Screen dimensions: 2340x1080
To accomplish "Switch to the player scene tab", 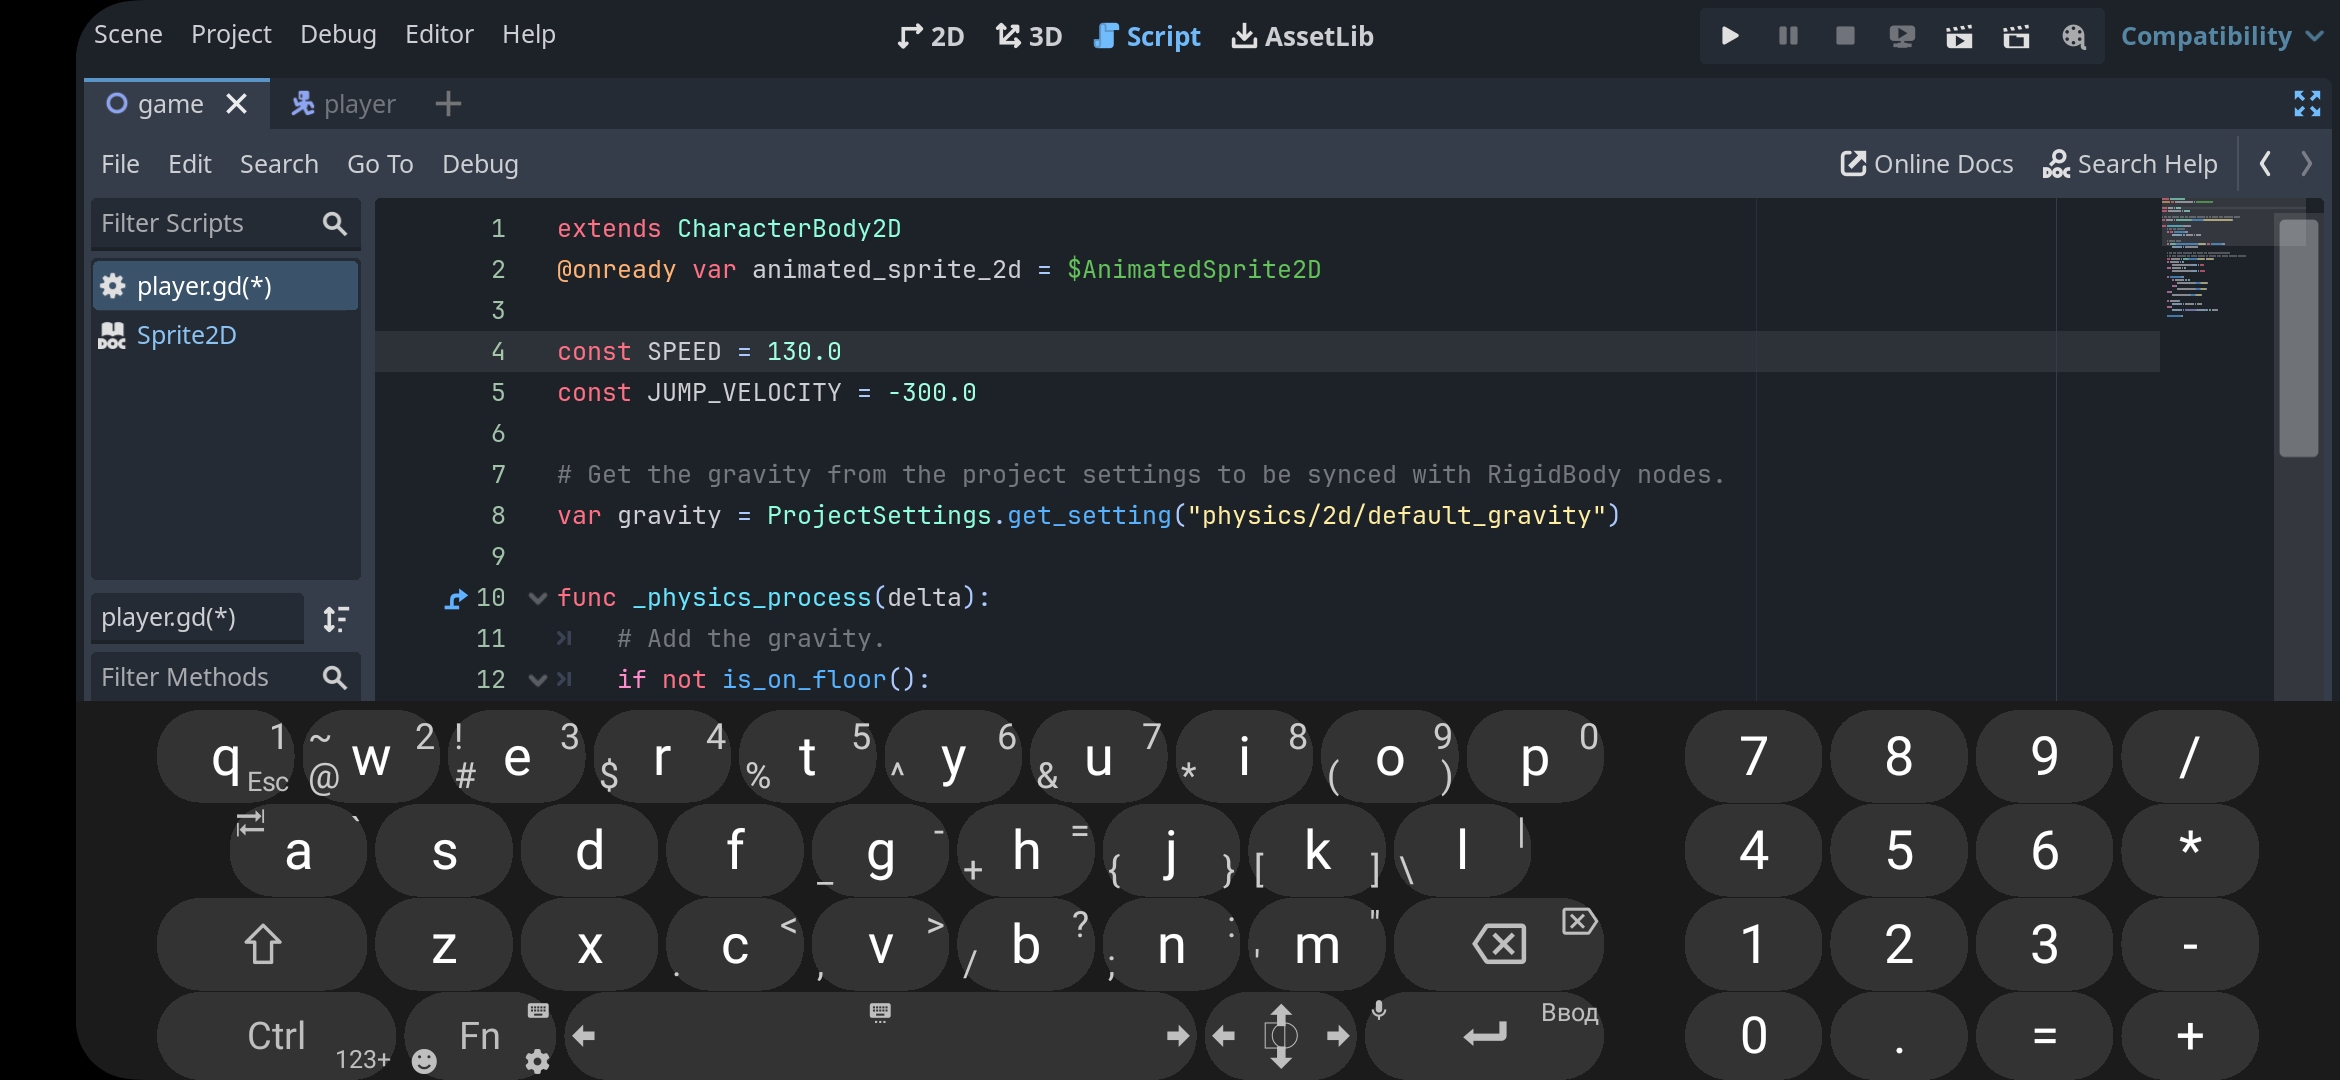I will 343,104.
